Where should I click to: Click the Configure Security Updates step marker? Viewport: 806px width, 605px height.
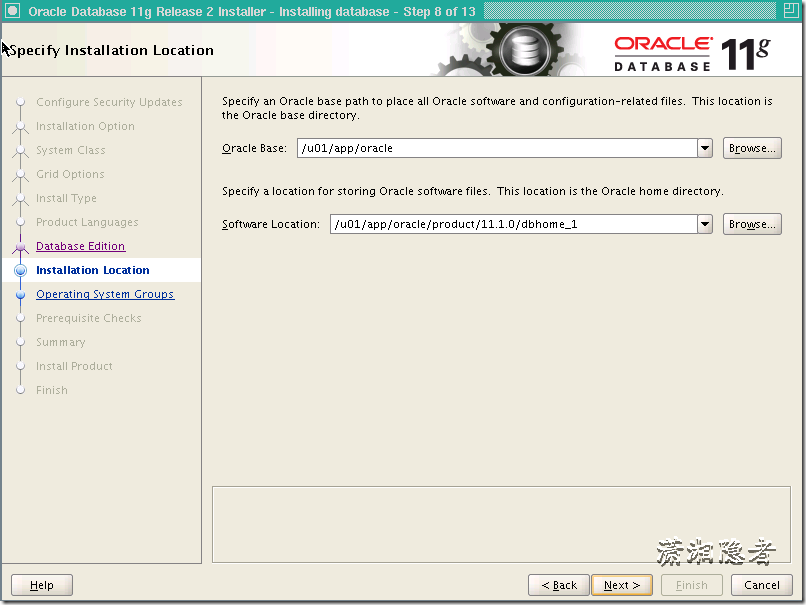[22, 102]
